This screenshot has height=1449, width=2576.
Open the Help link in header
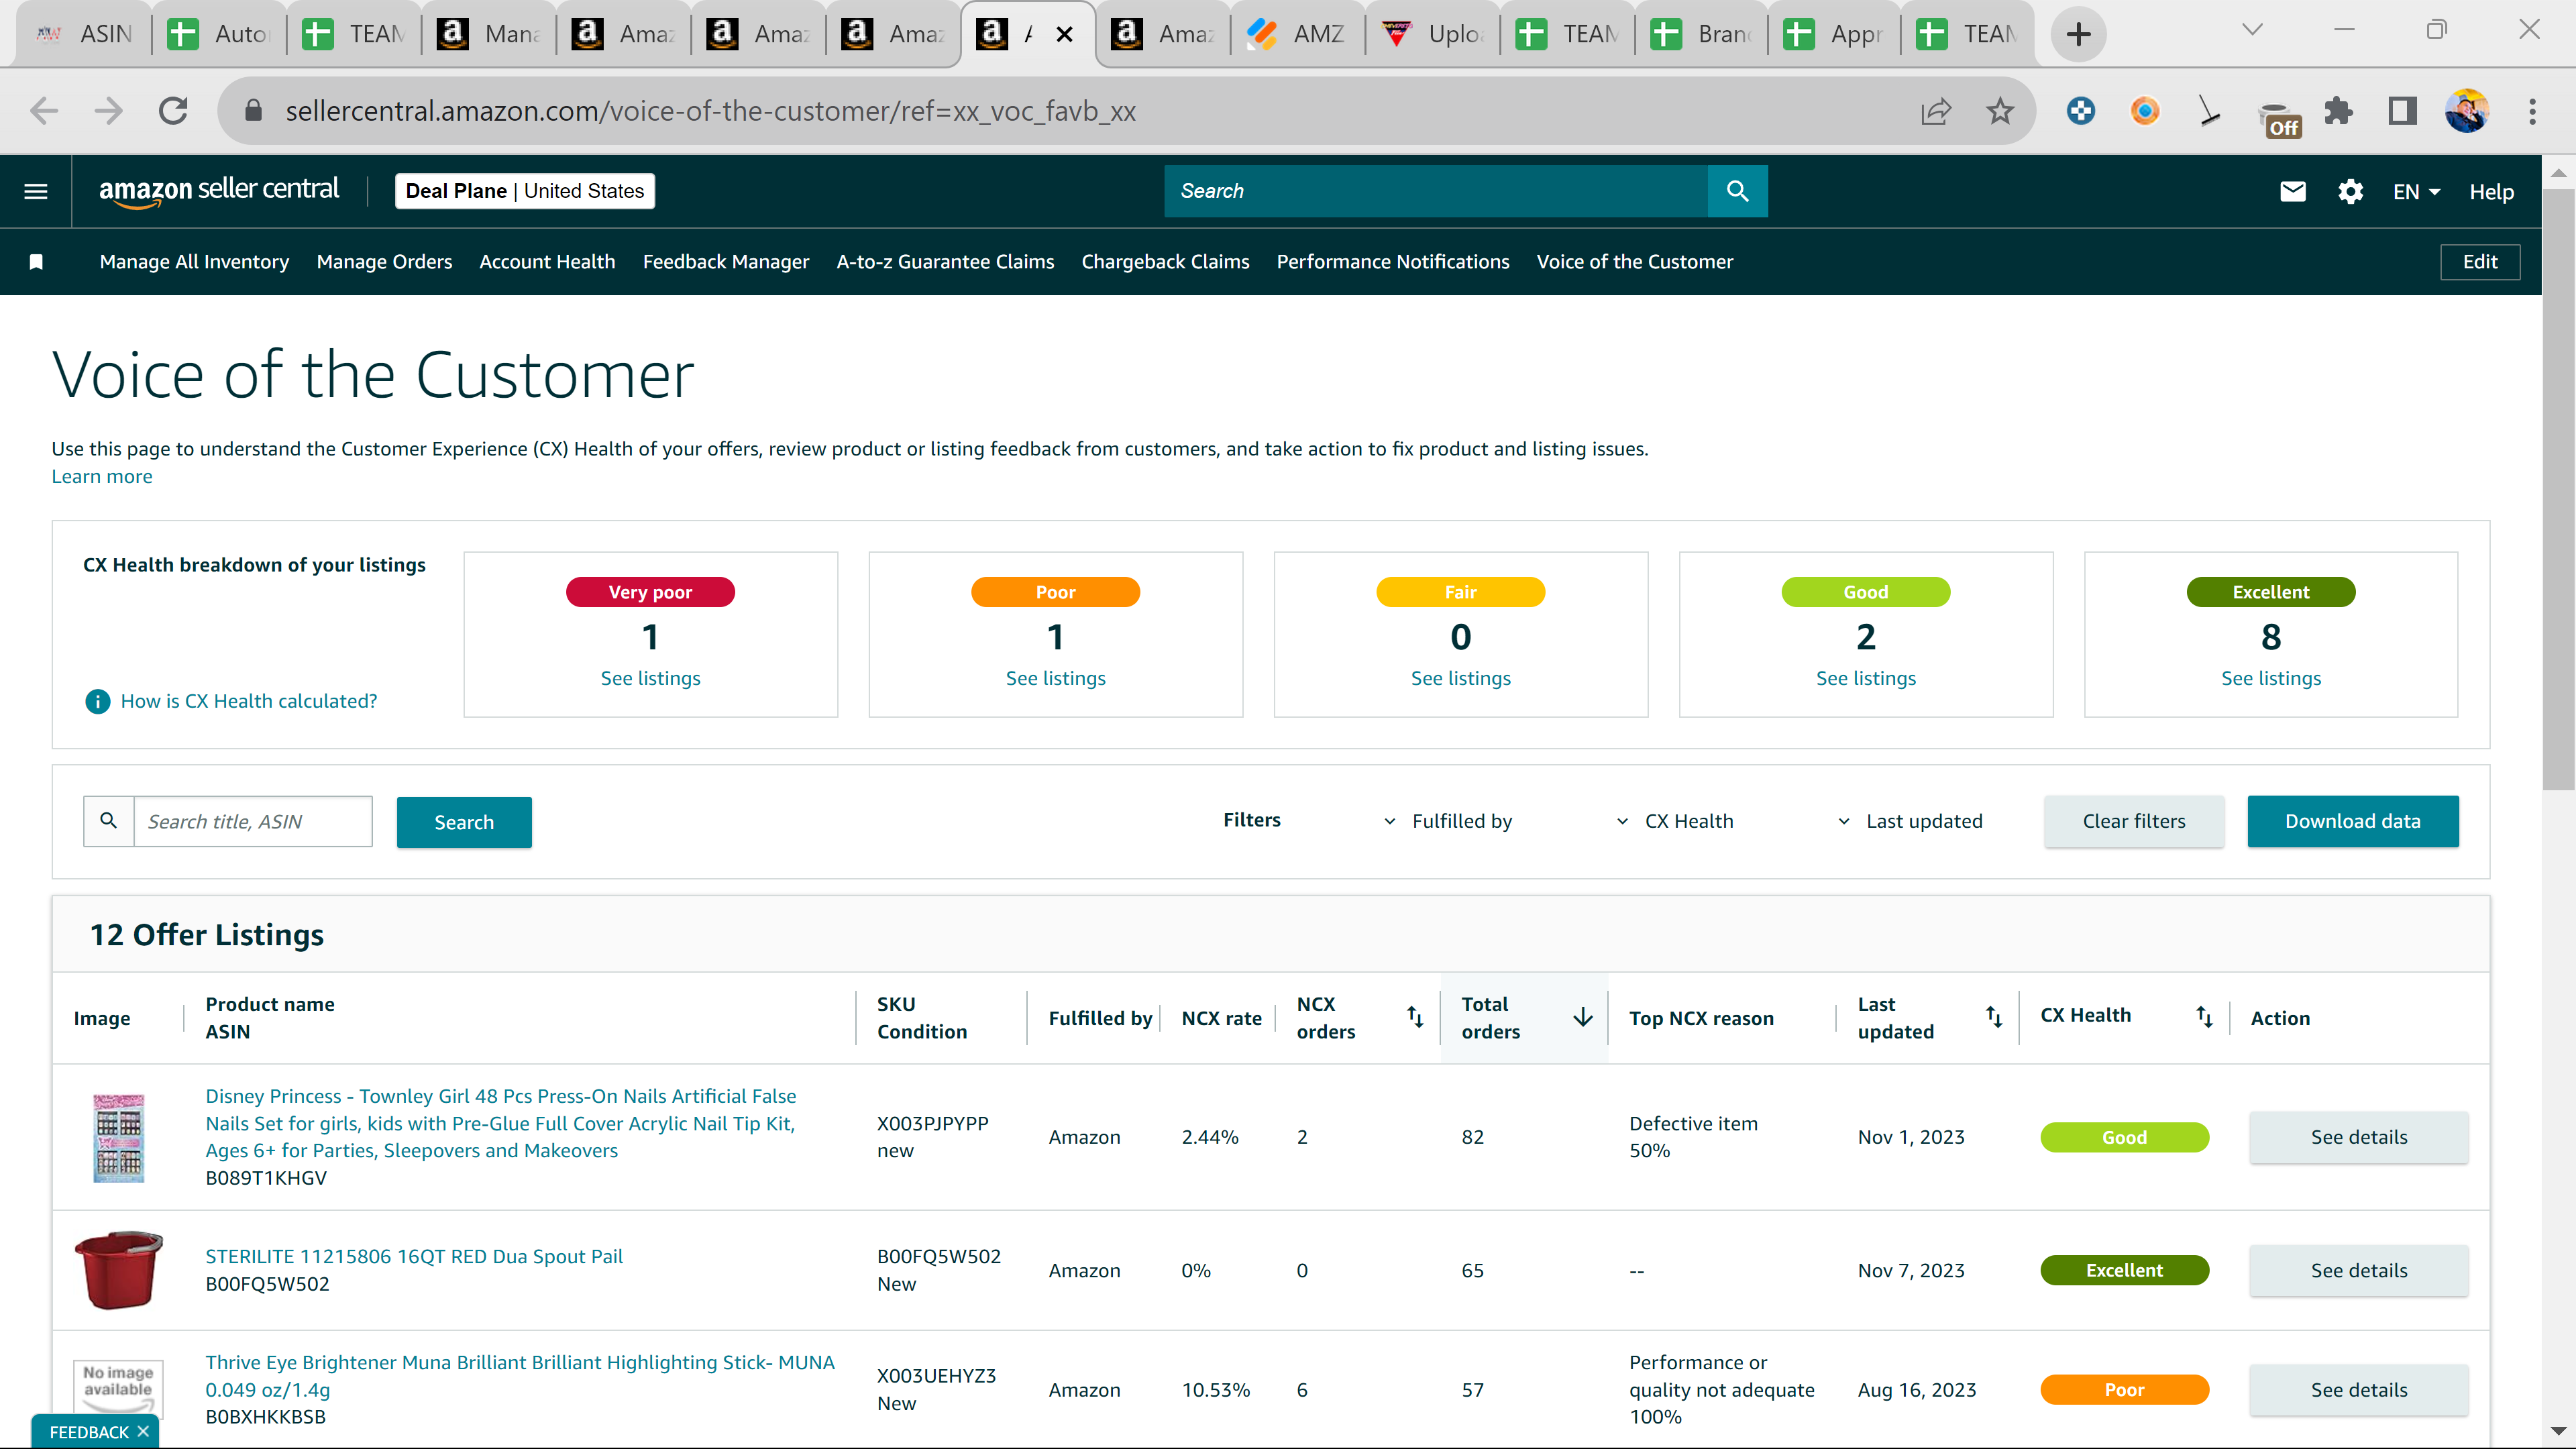pos(2491,192)
